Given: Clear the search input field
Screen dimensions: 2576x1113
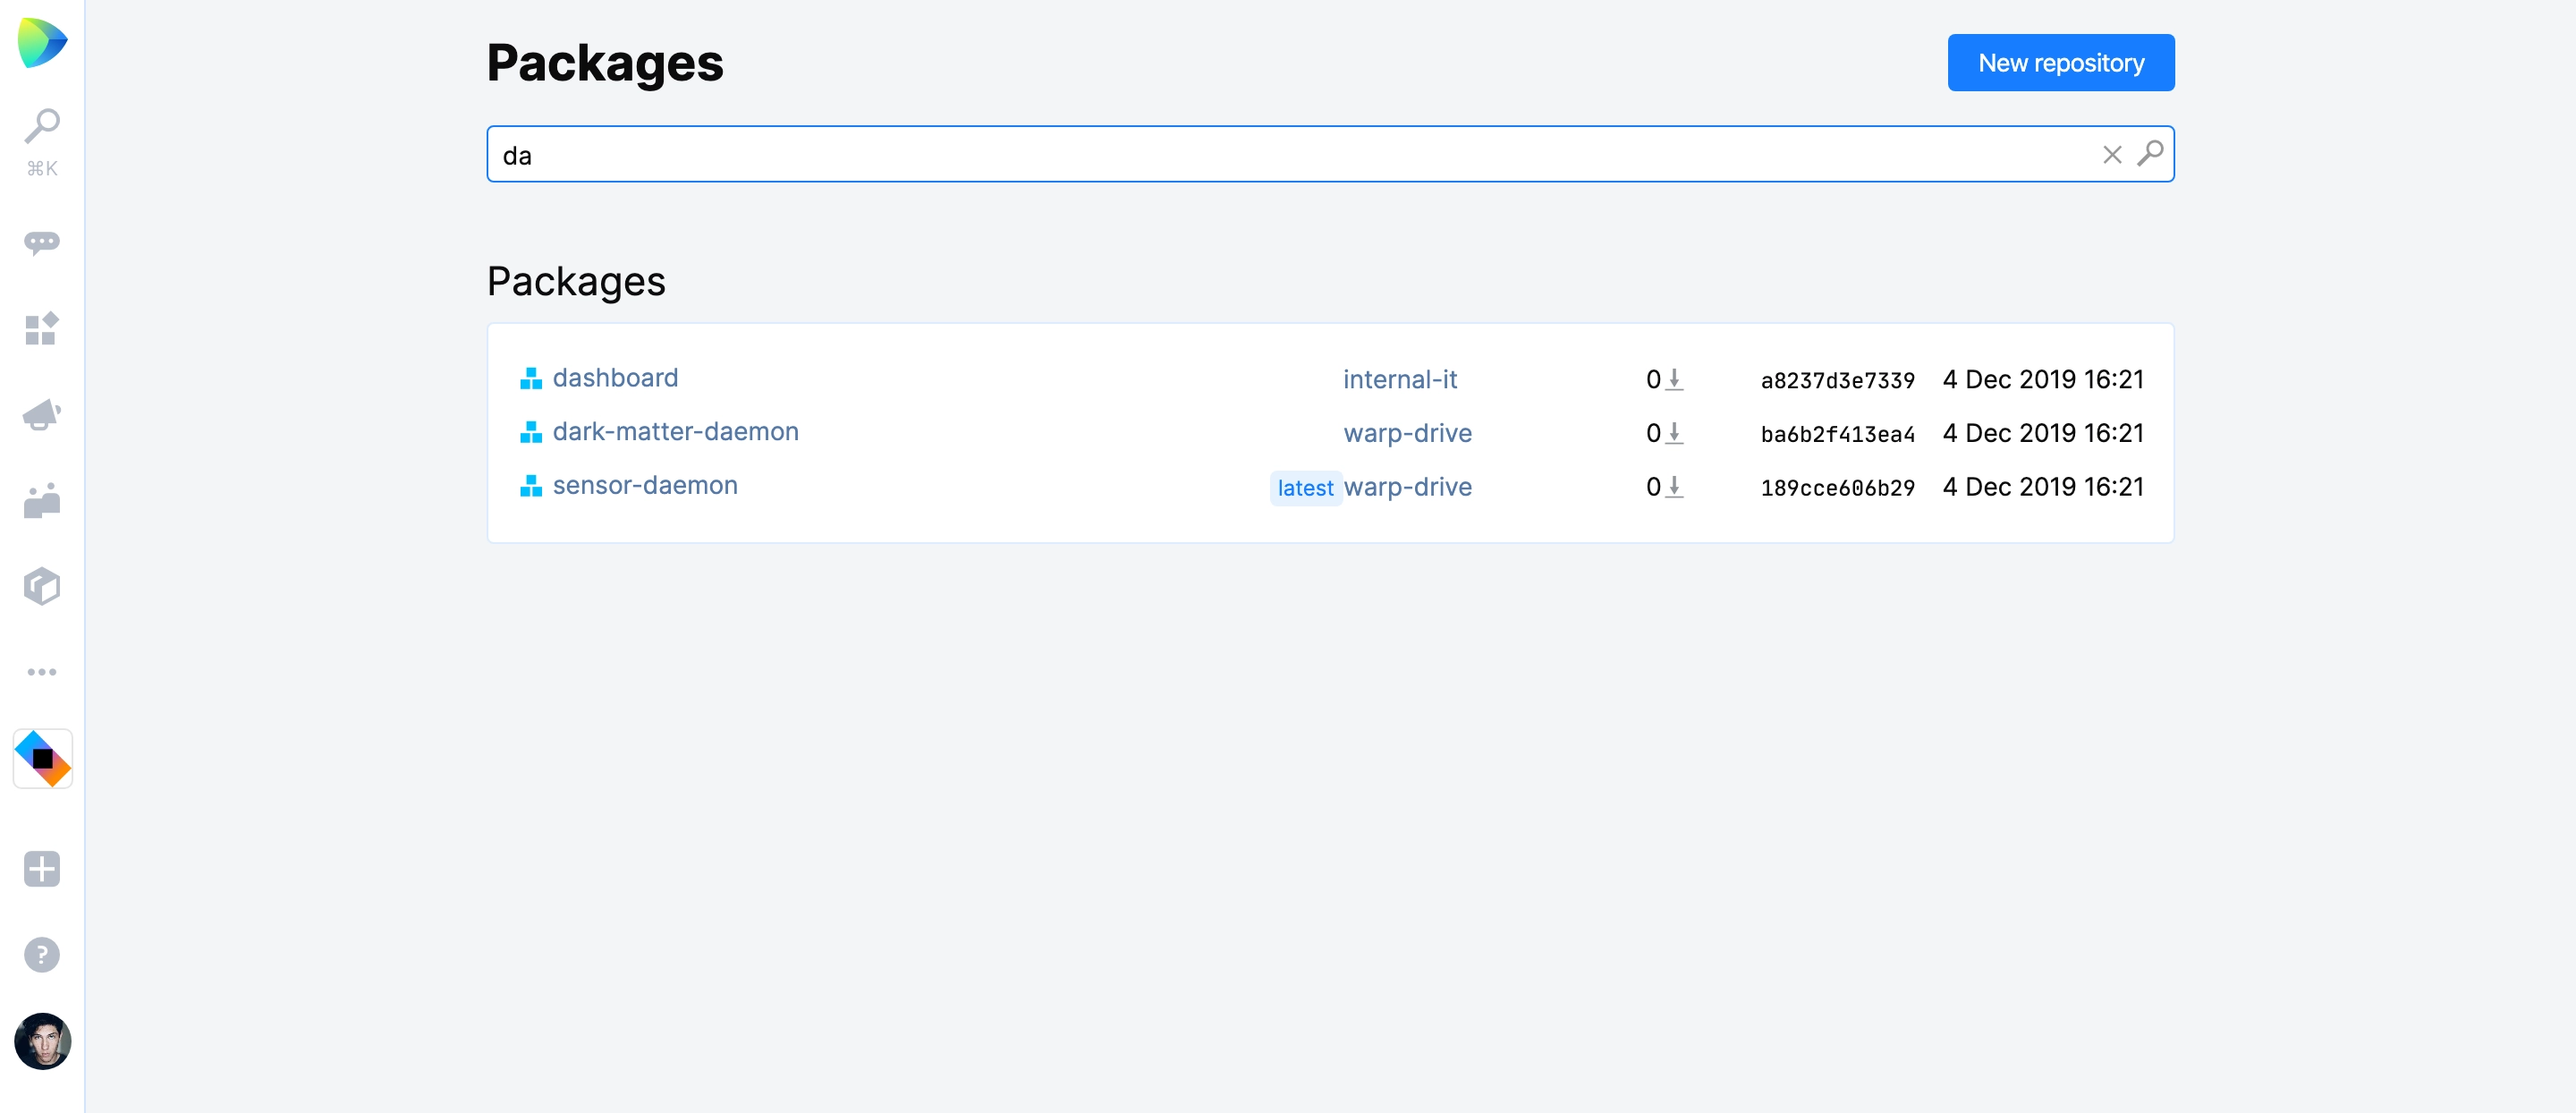Looking at the screenshot, I should click(x=2113, y=153).
